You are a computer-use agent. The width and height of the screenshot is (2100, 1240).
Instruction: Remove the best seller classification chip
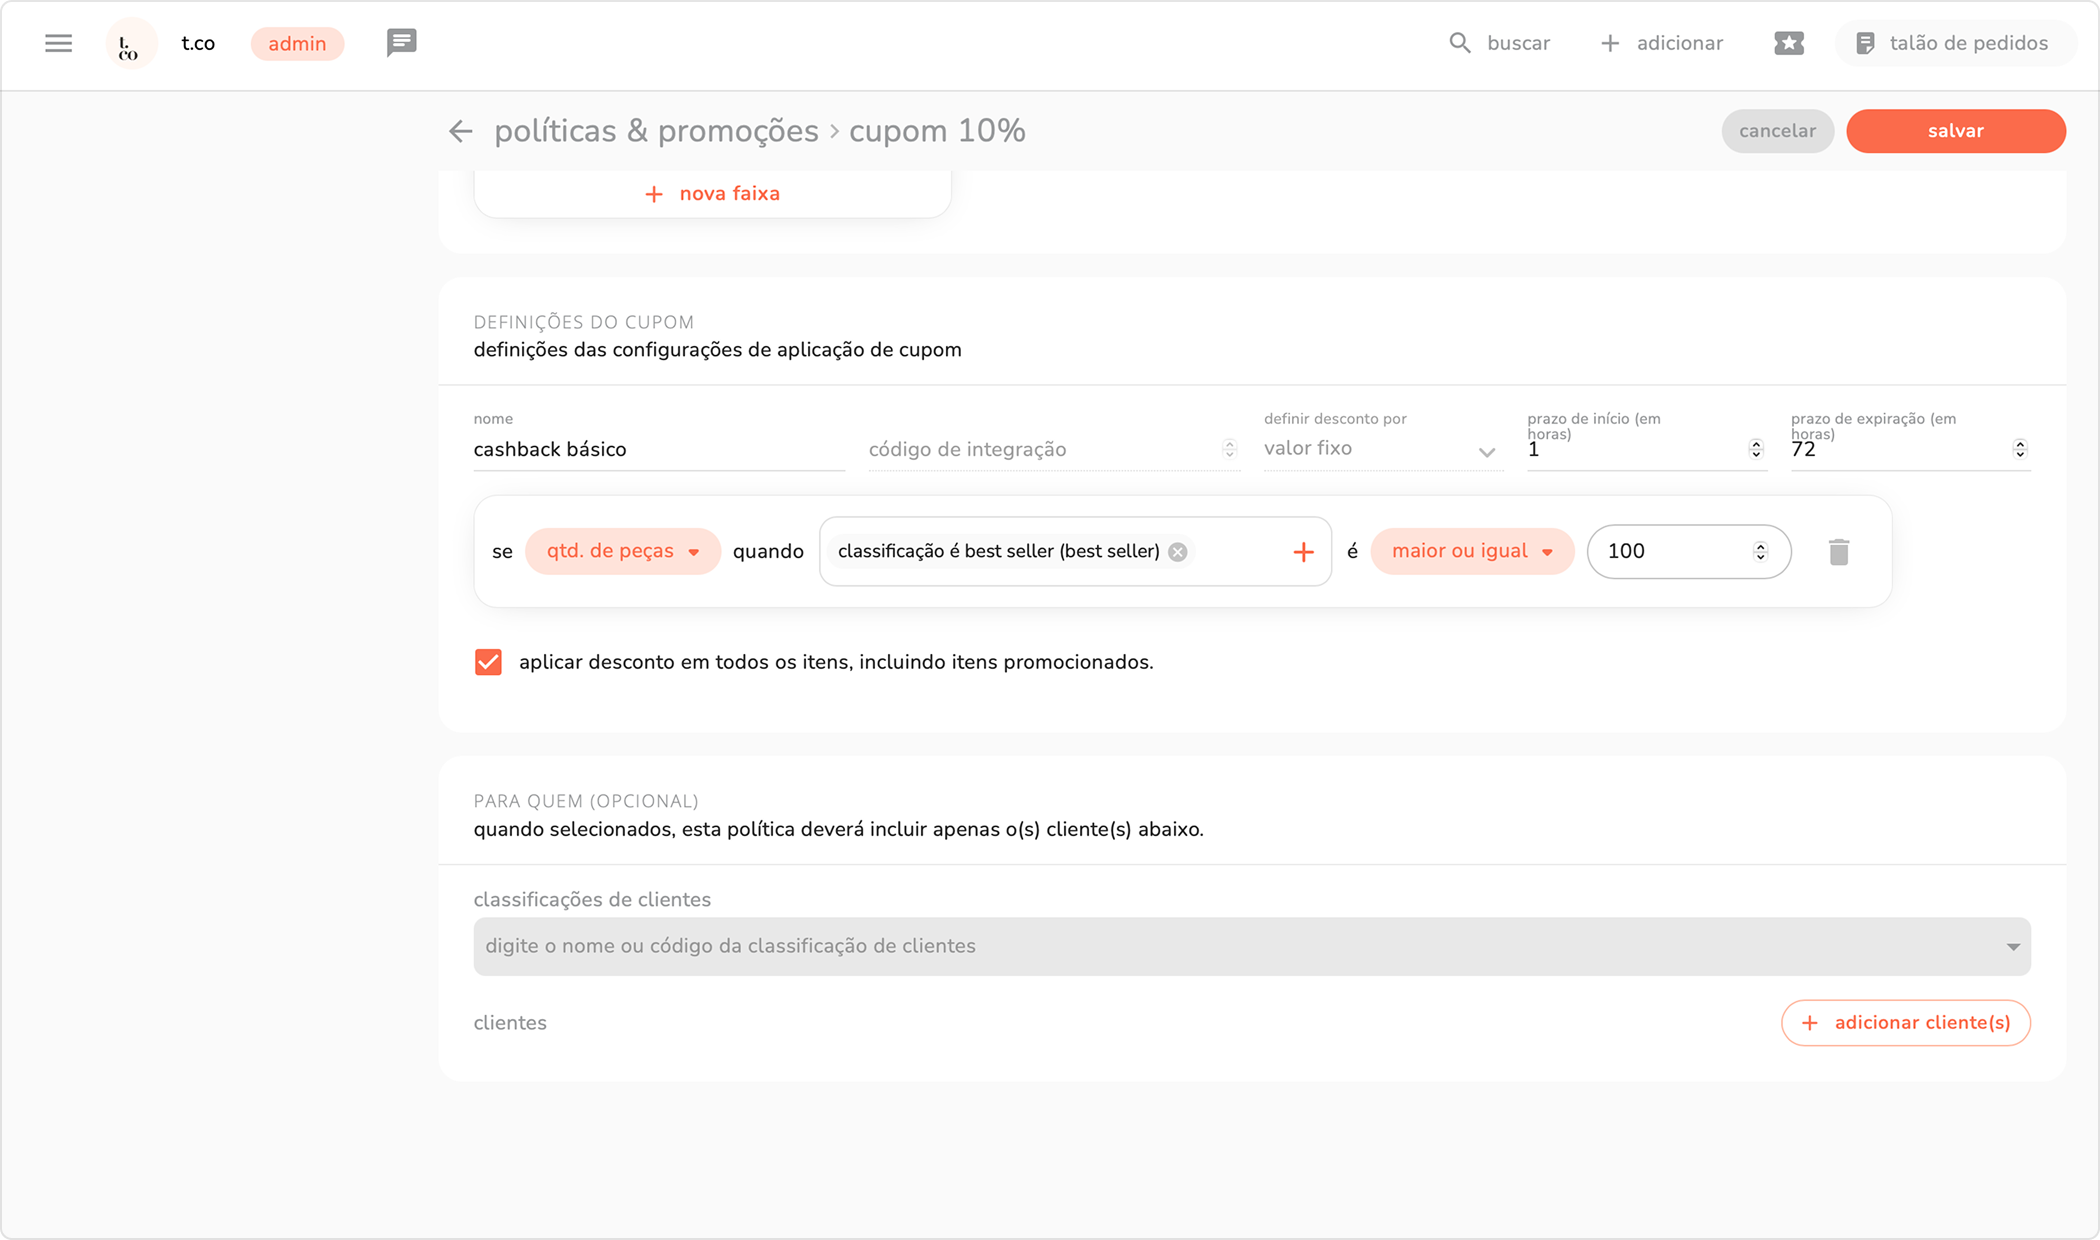[x=1178, y=552]
